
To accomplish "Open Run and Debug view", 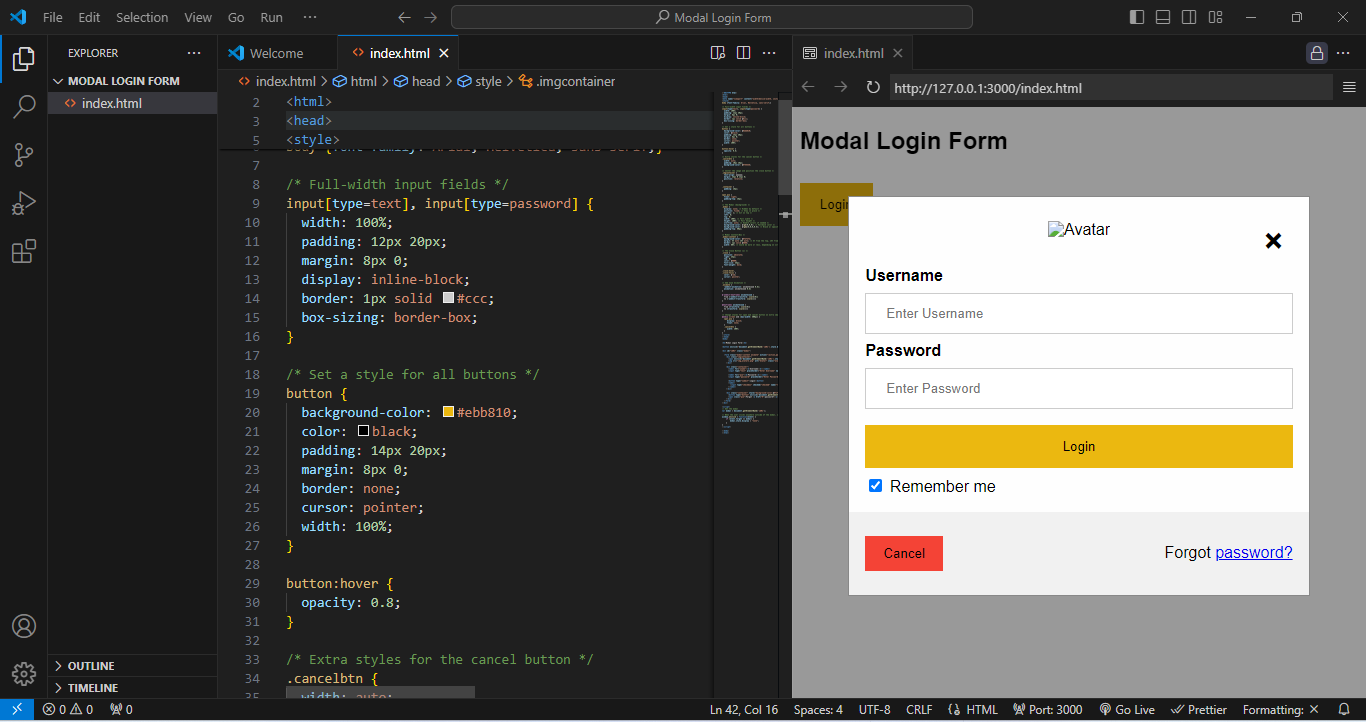I will click(24, 203).
